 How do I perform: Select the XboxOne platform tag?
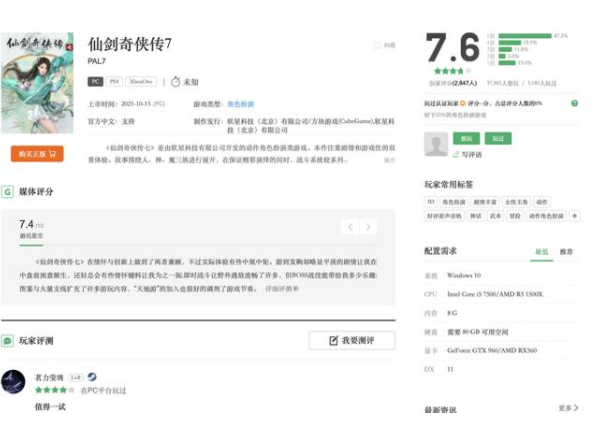click(141, 81)
